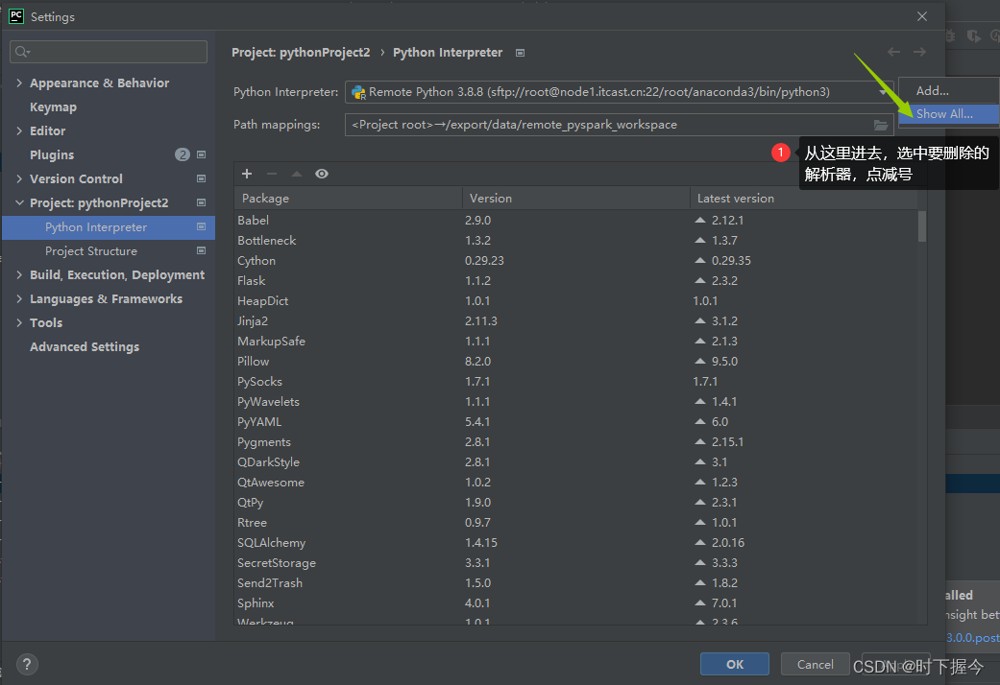This screenshot has height=685, width=1000.
Task: Select the QDarkStyle package row
Action: click(576, 462)
